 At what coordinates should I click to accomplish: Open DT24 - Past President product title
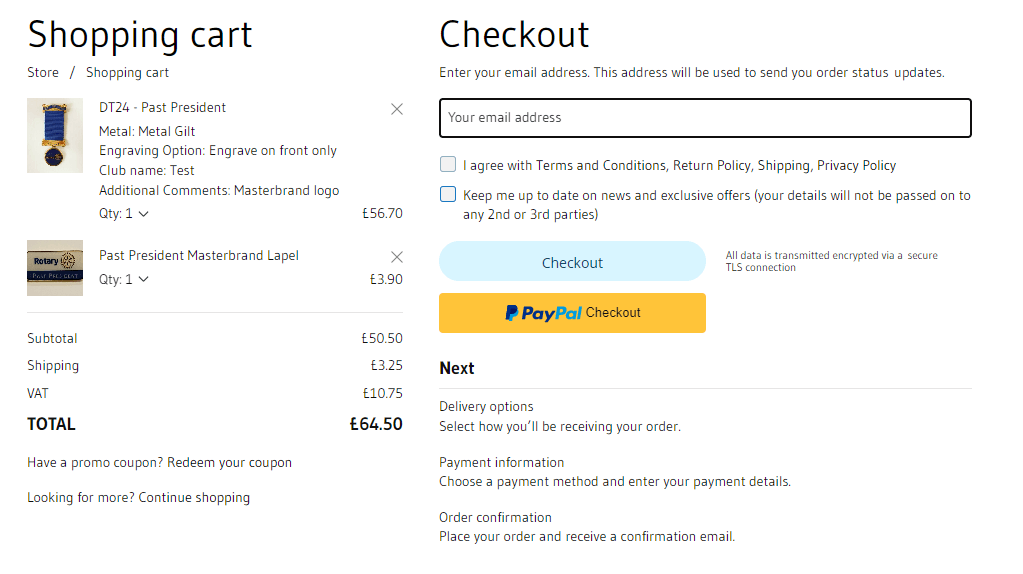pyautogui.click(x=162, y=108)
